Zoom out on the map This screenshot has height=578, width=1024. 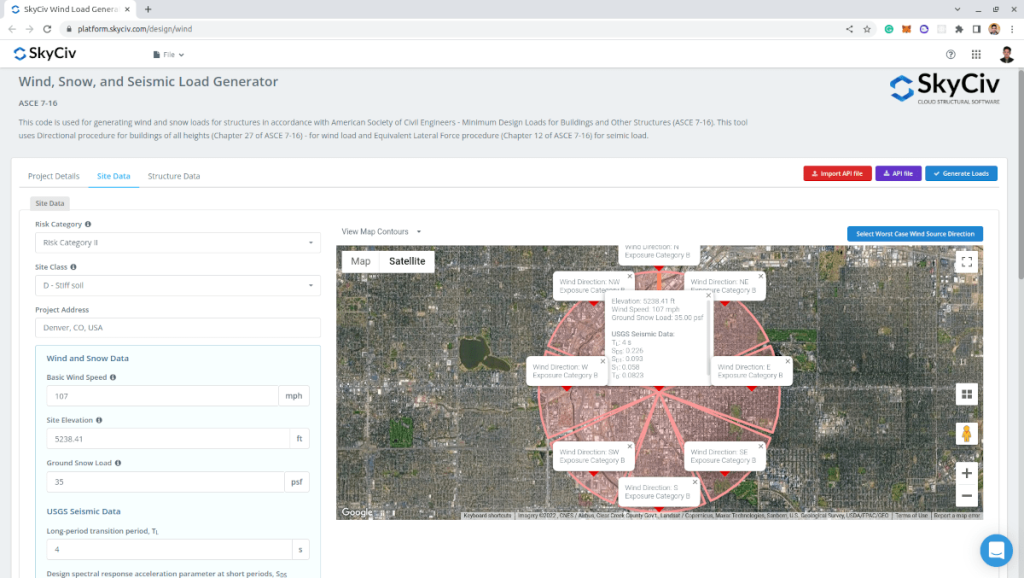(966, 496)
